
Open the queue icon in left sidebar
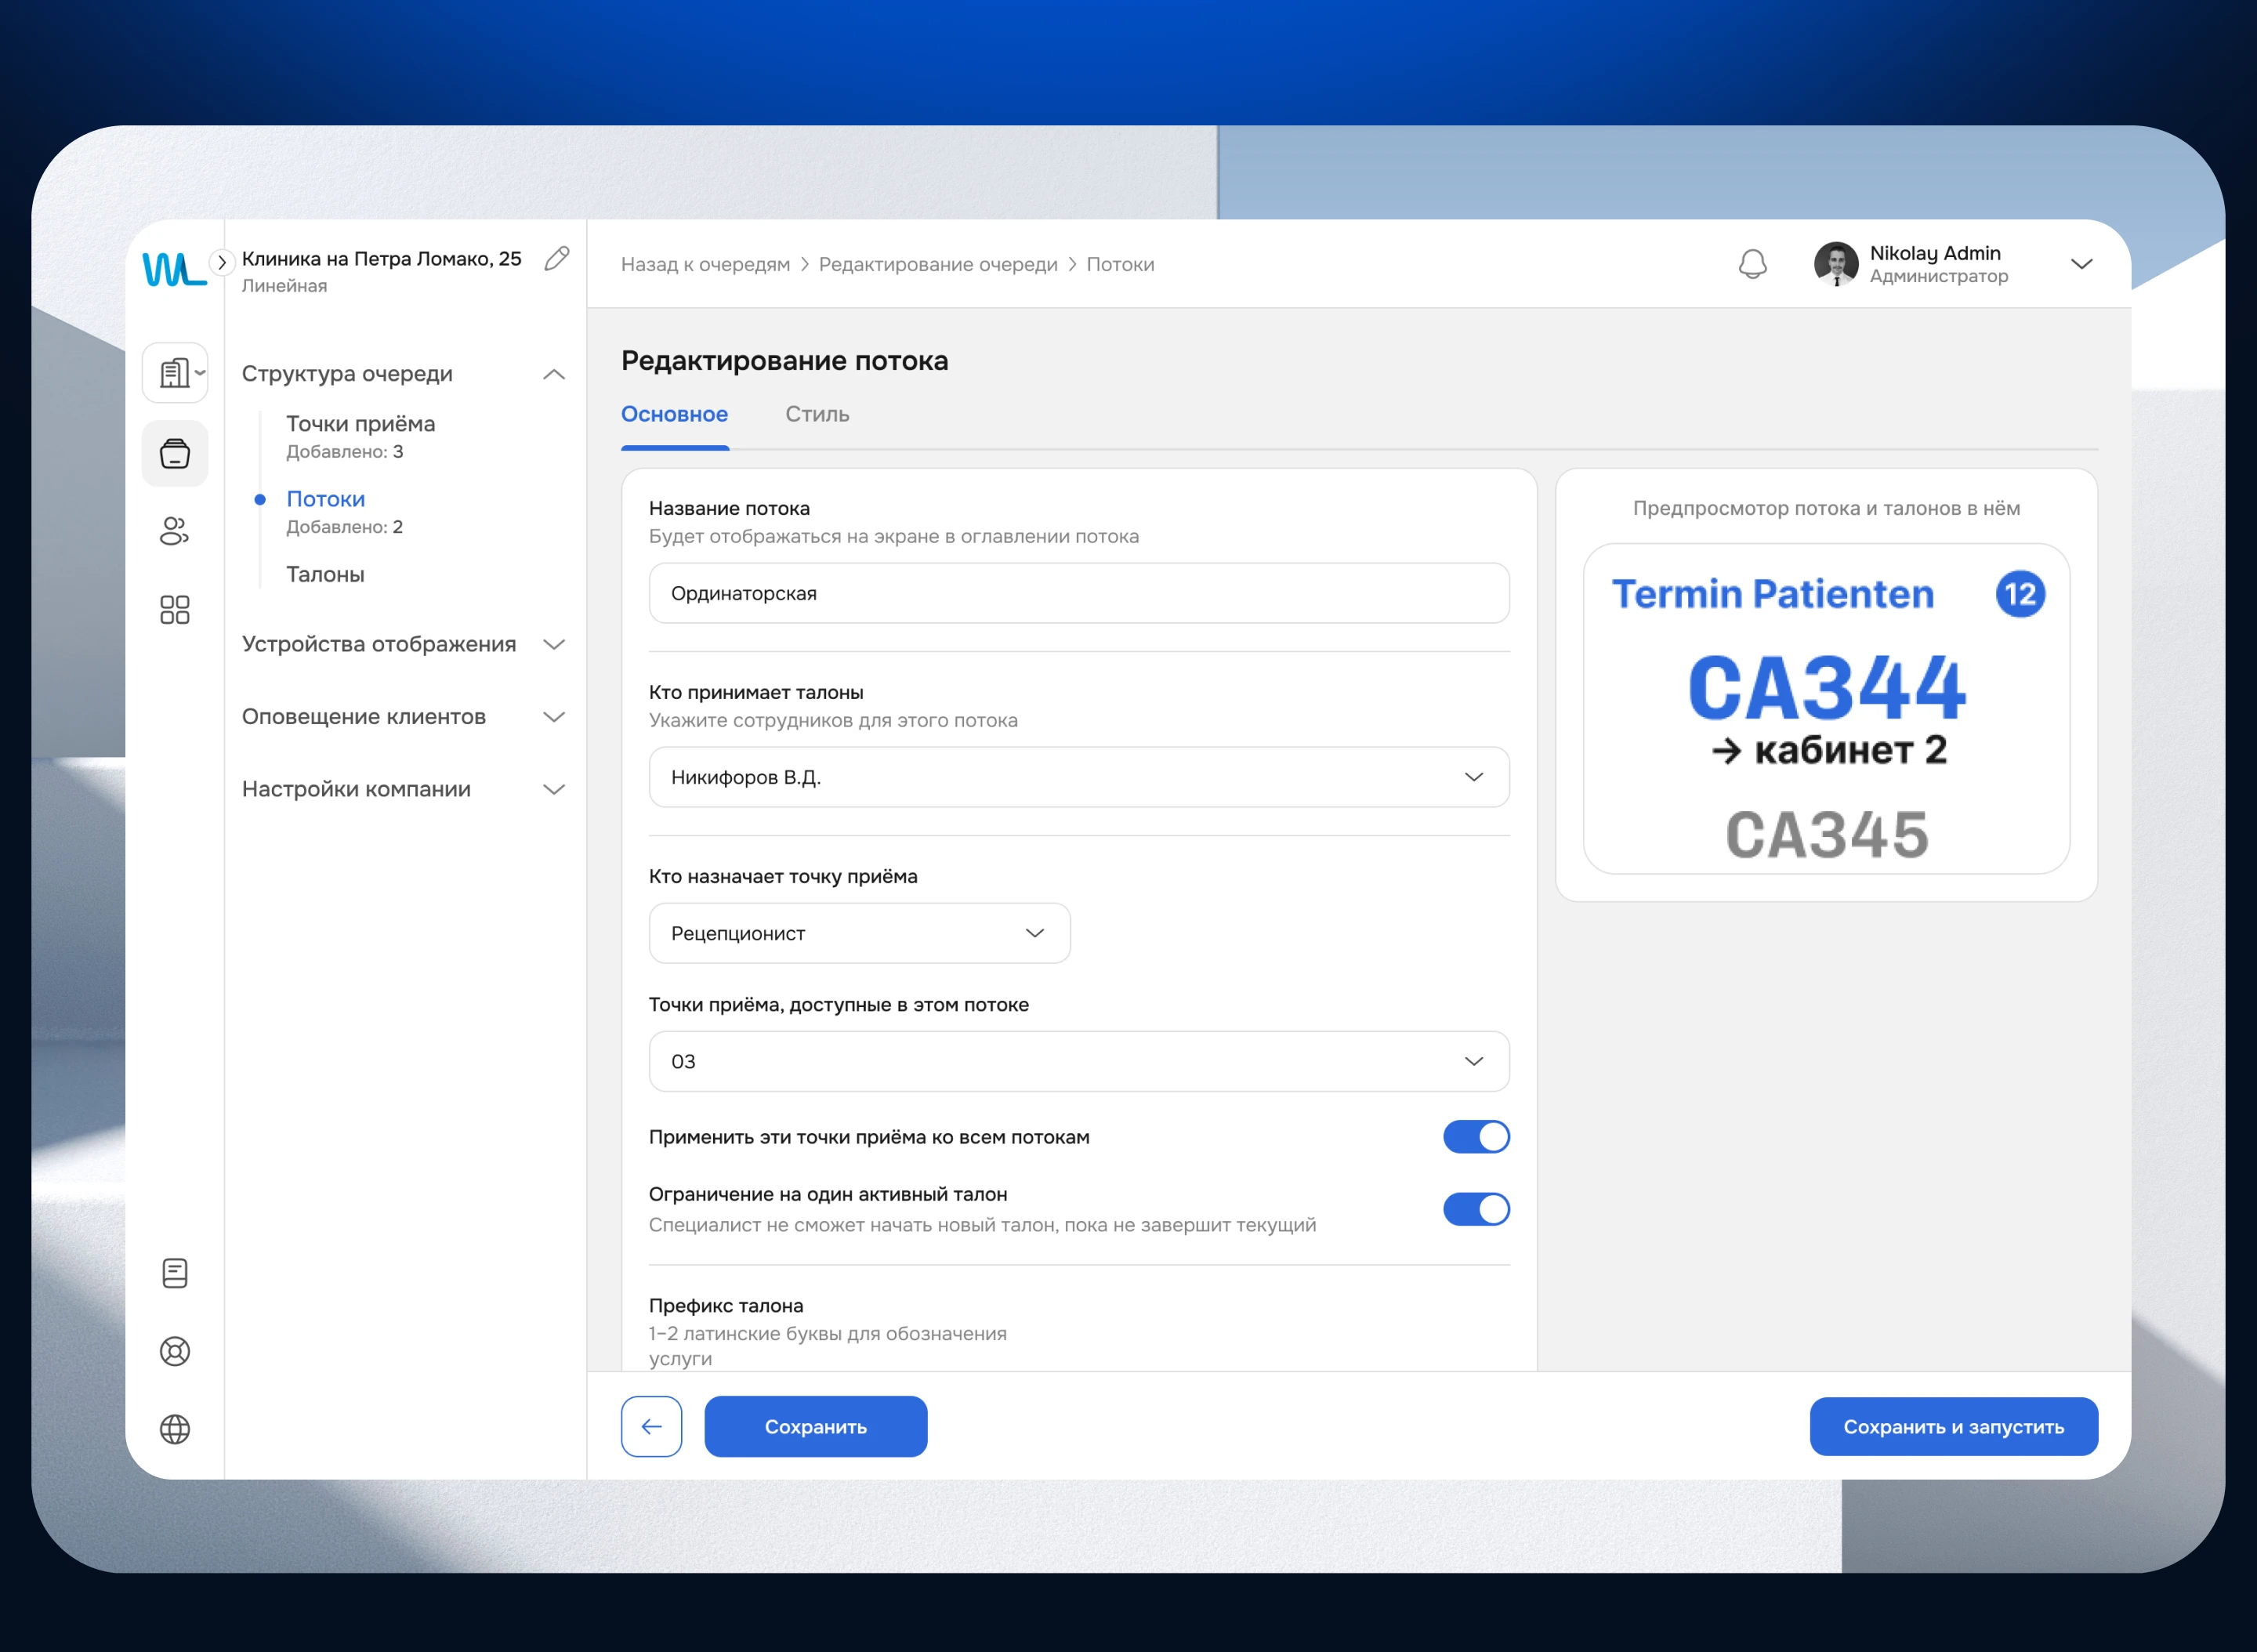click(x=175, y=454)
